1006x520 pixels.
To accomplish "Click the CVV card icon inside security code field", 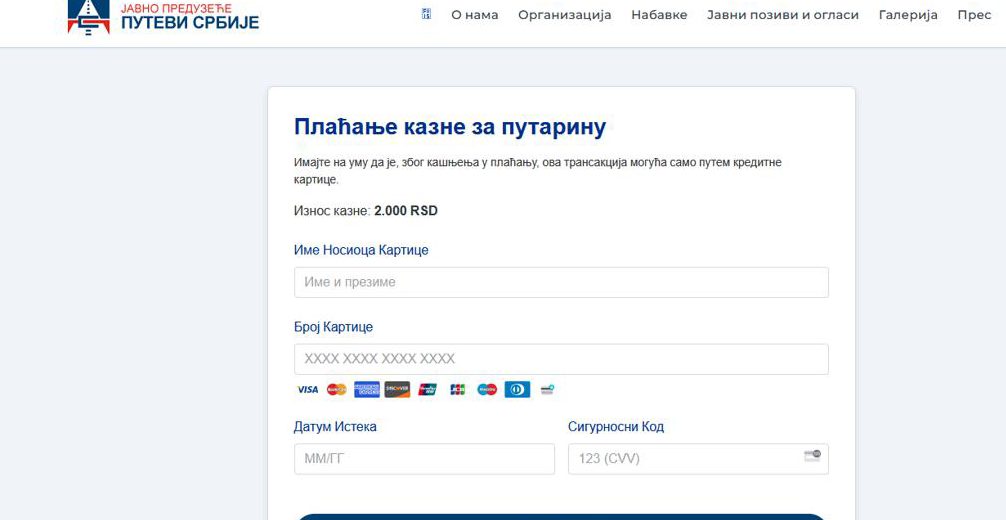I will point(812,456).
